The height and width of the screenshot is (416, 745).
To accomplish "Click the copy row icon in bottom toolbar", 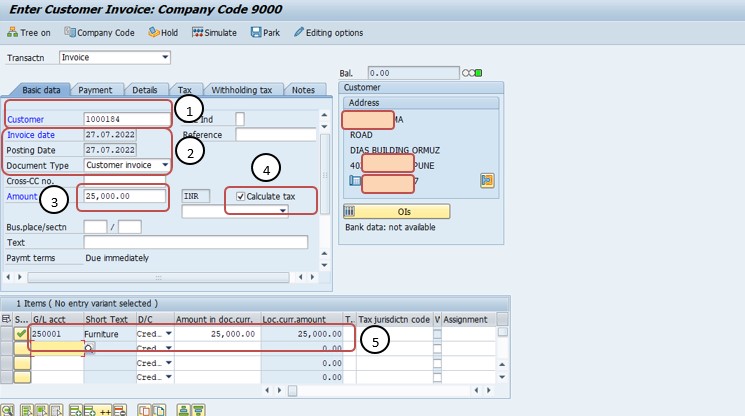I will [x=144, y=410].
